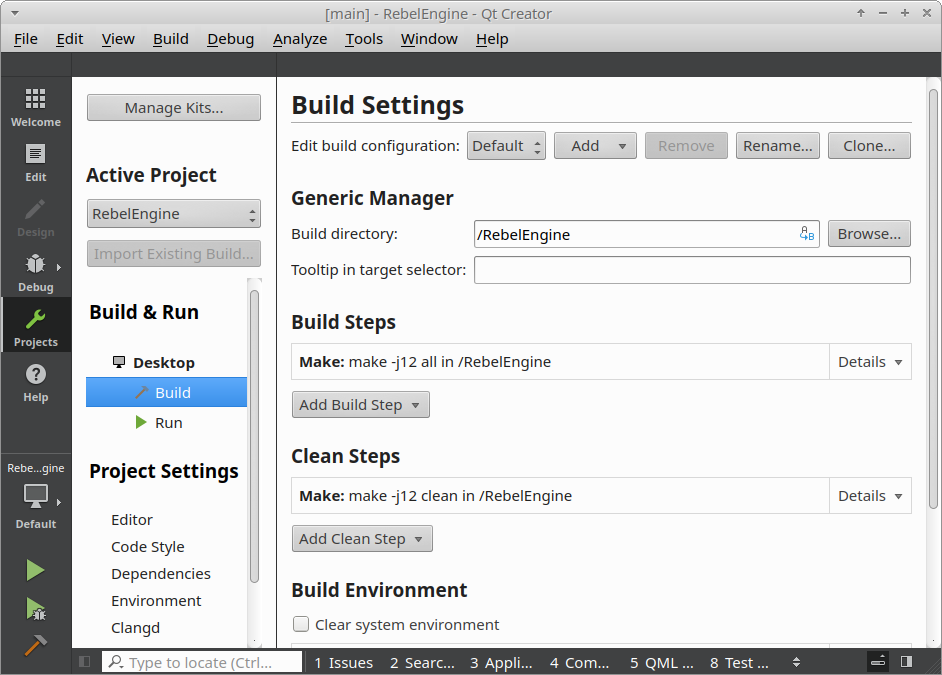Open Environment project settings
942x675 pixels.
[x=156, y=601]
